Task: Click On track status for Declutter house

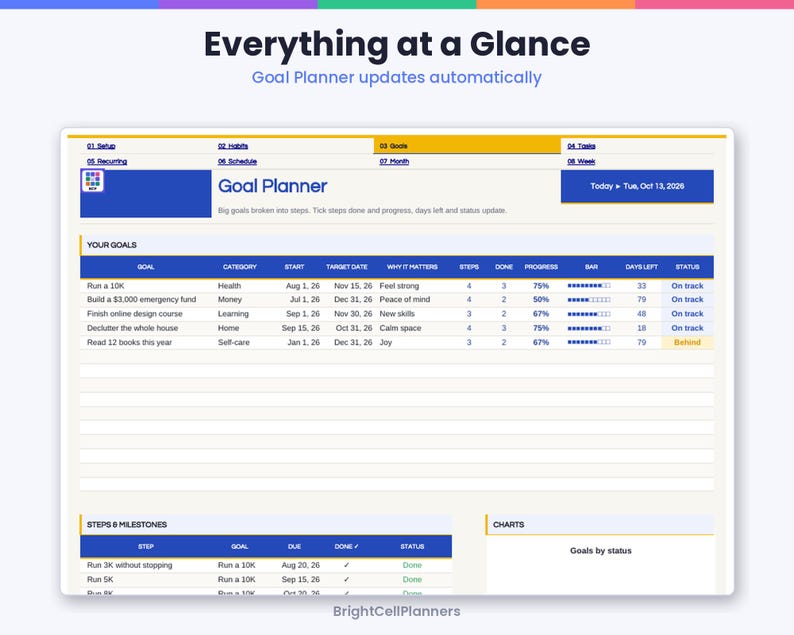Action: pos(687,328)
